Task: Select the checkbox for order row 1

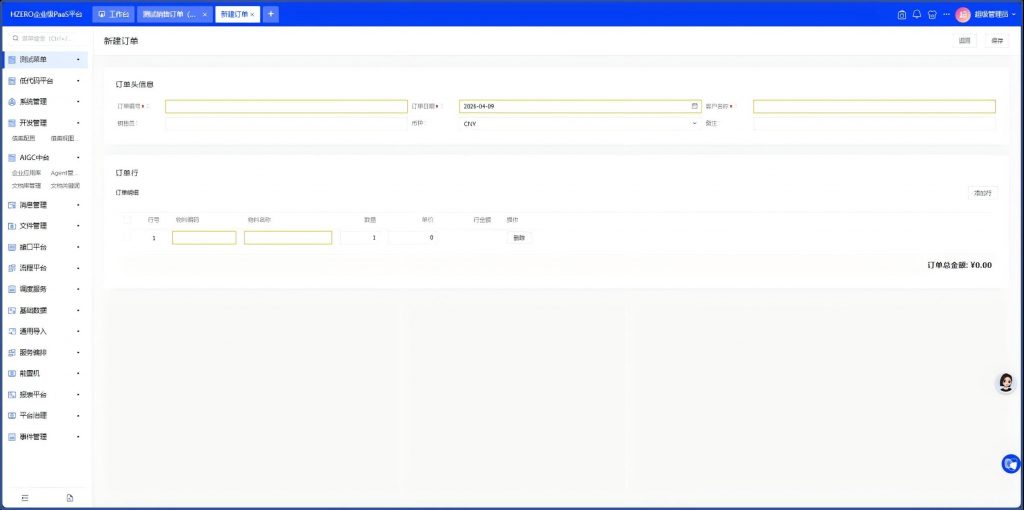Action: click(x=127, y=238)
